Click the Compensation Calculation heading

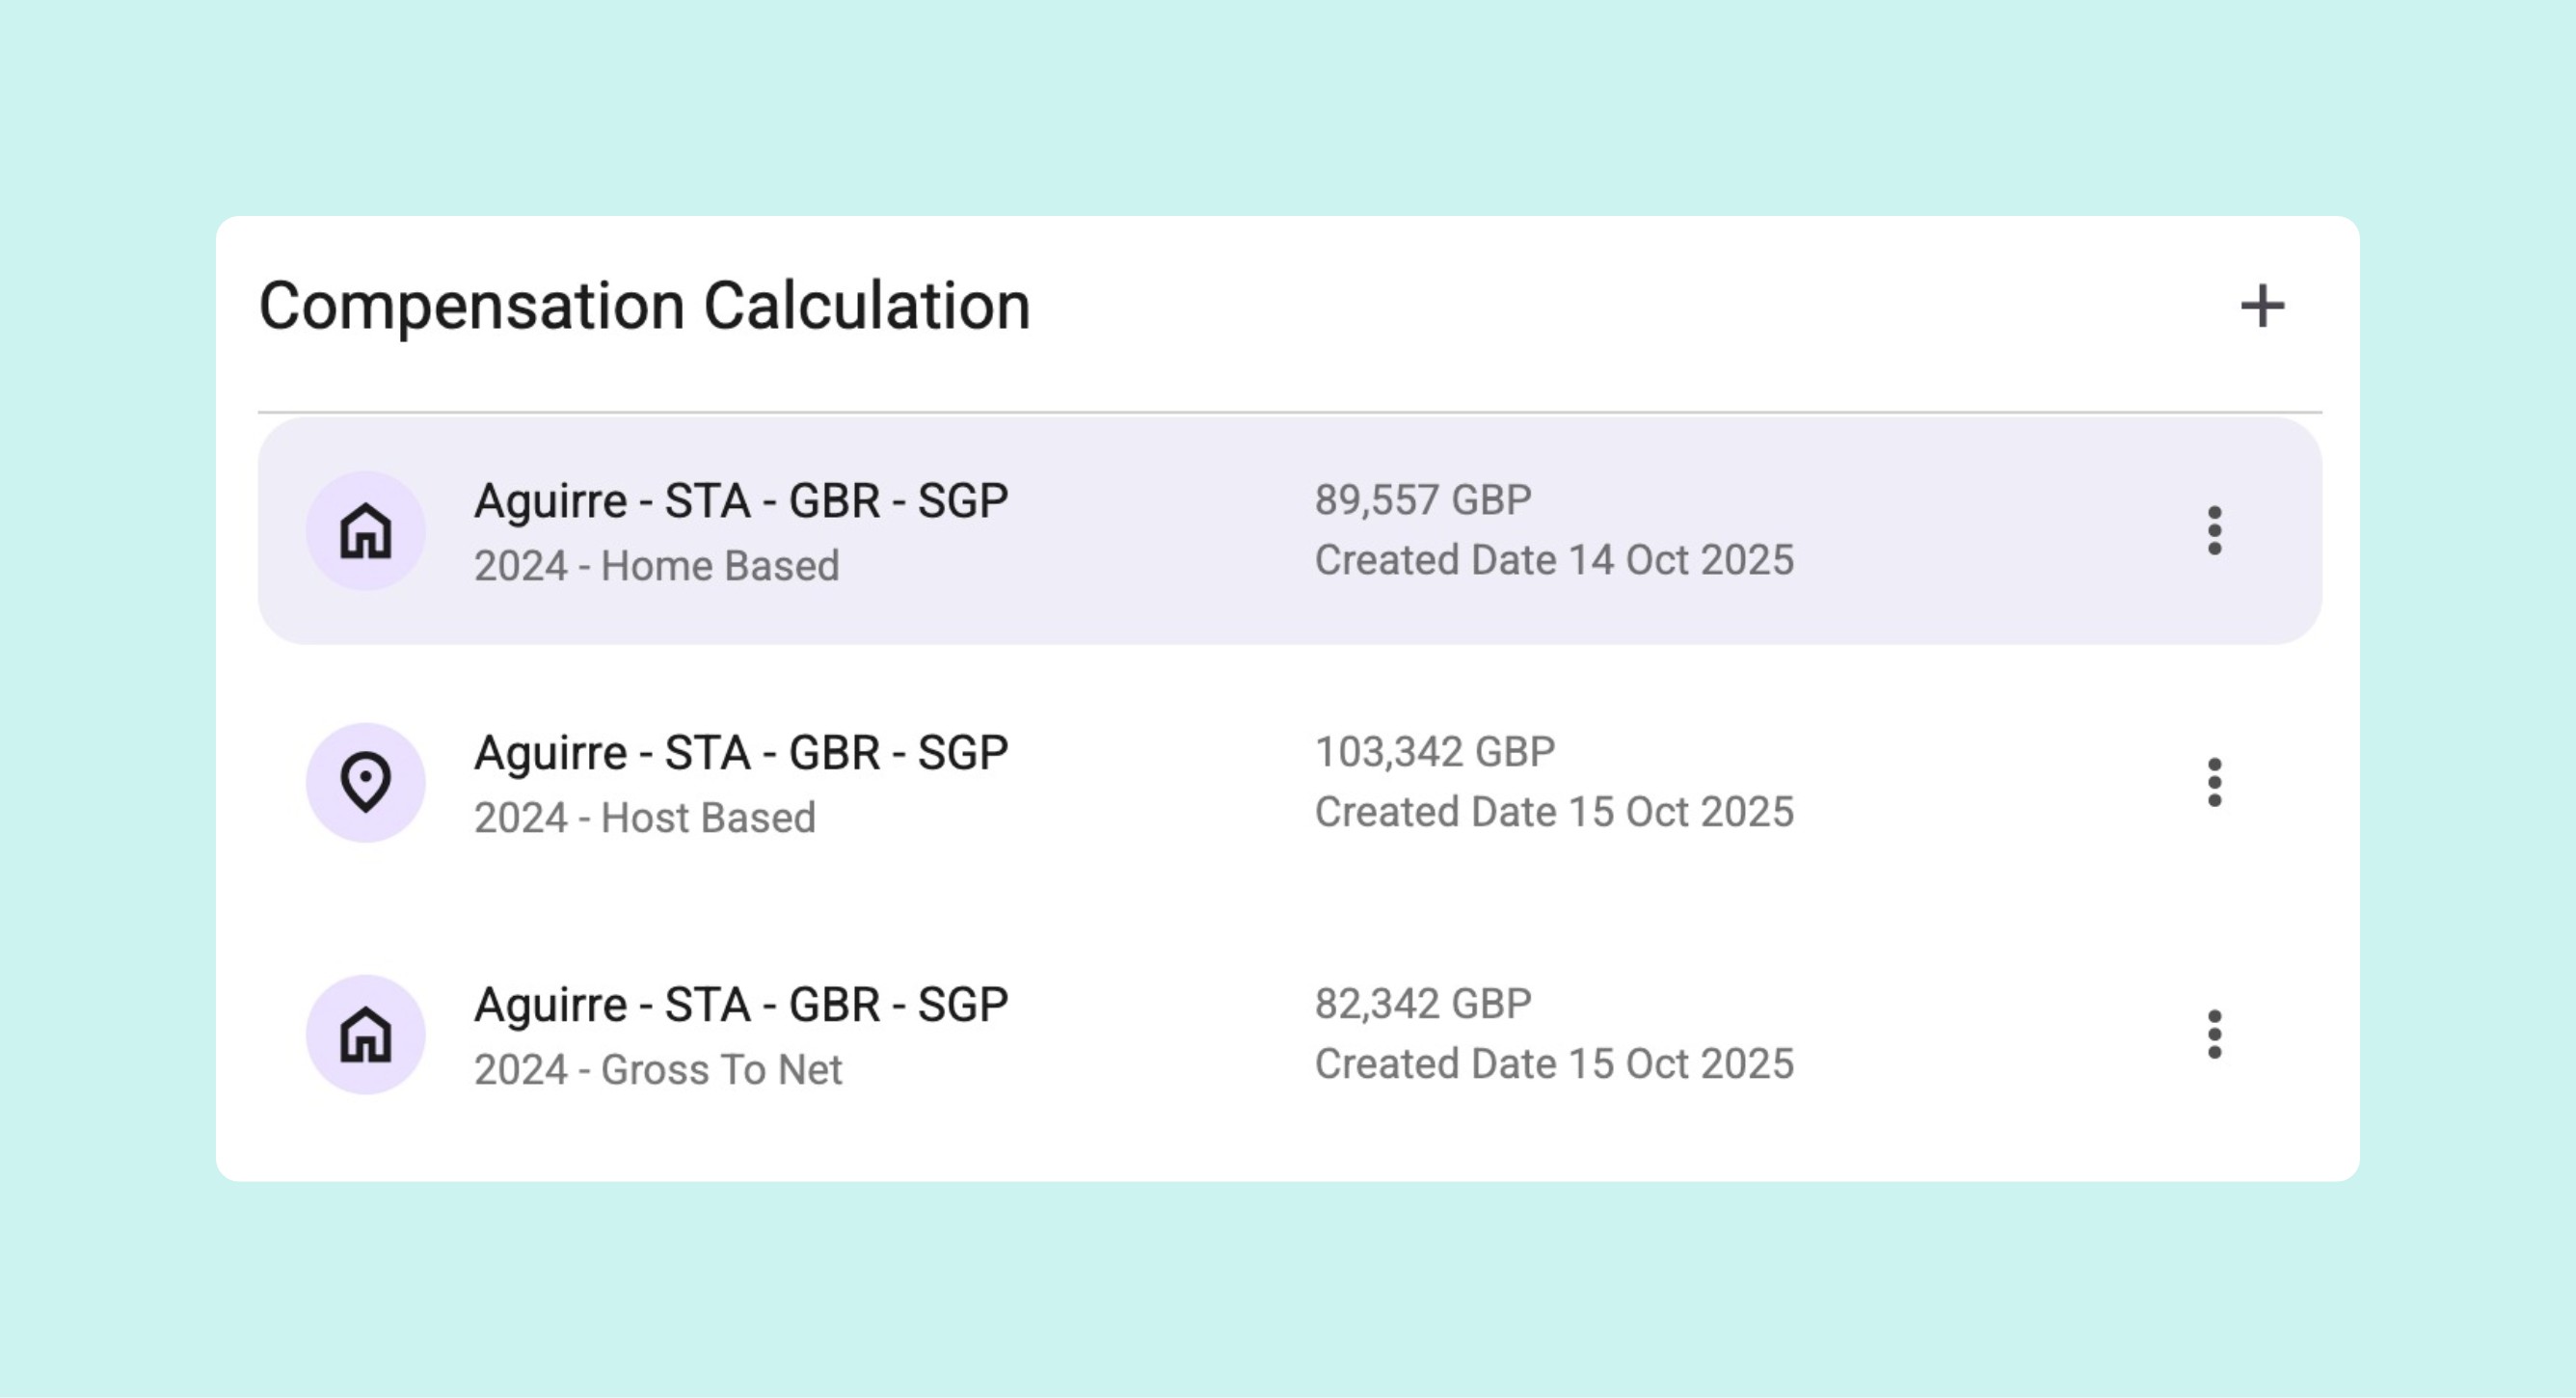[644, 306]
